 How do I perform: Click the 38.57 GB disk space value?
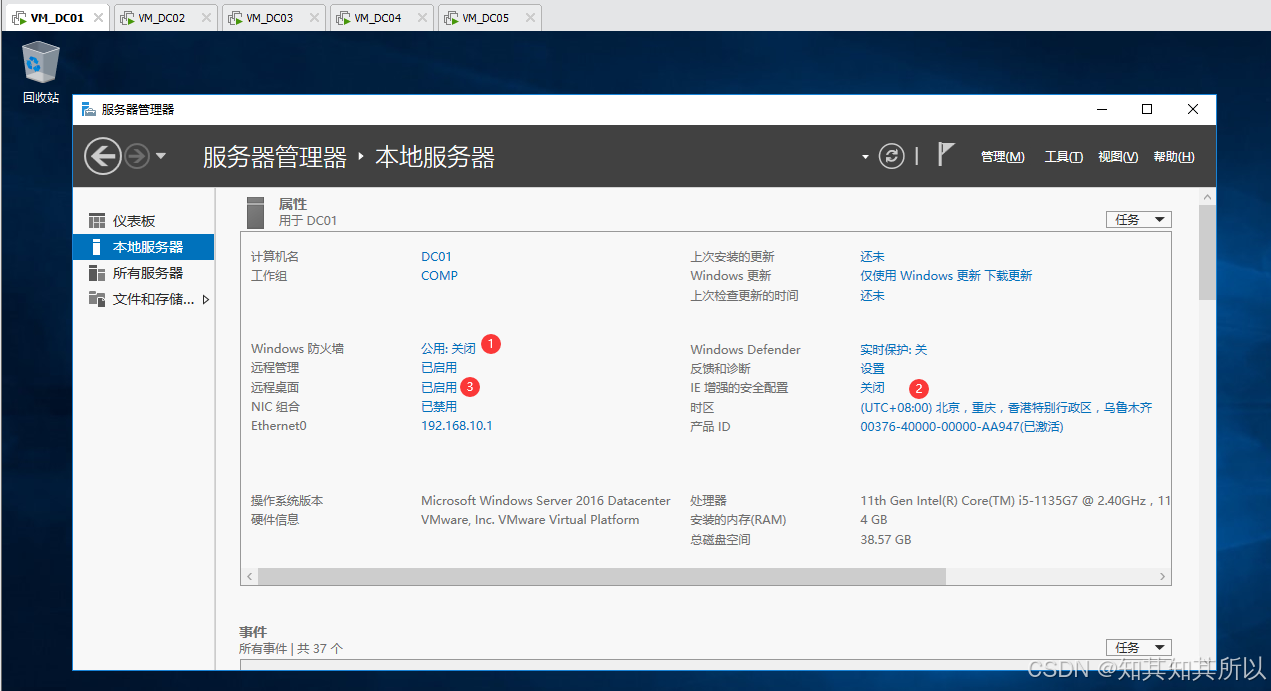tap(886, 539)
